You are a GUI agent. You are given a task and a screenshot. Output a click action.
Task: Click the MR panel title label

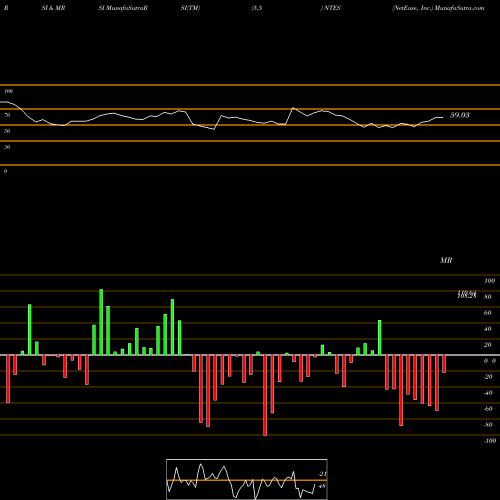(446, 260)
